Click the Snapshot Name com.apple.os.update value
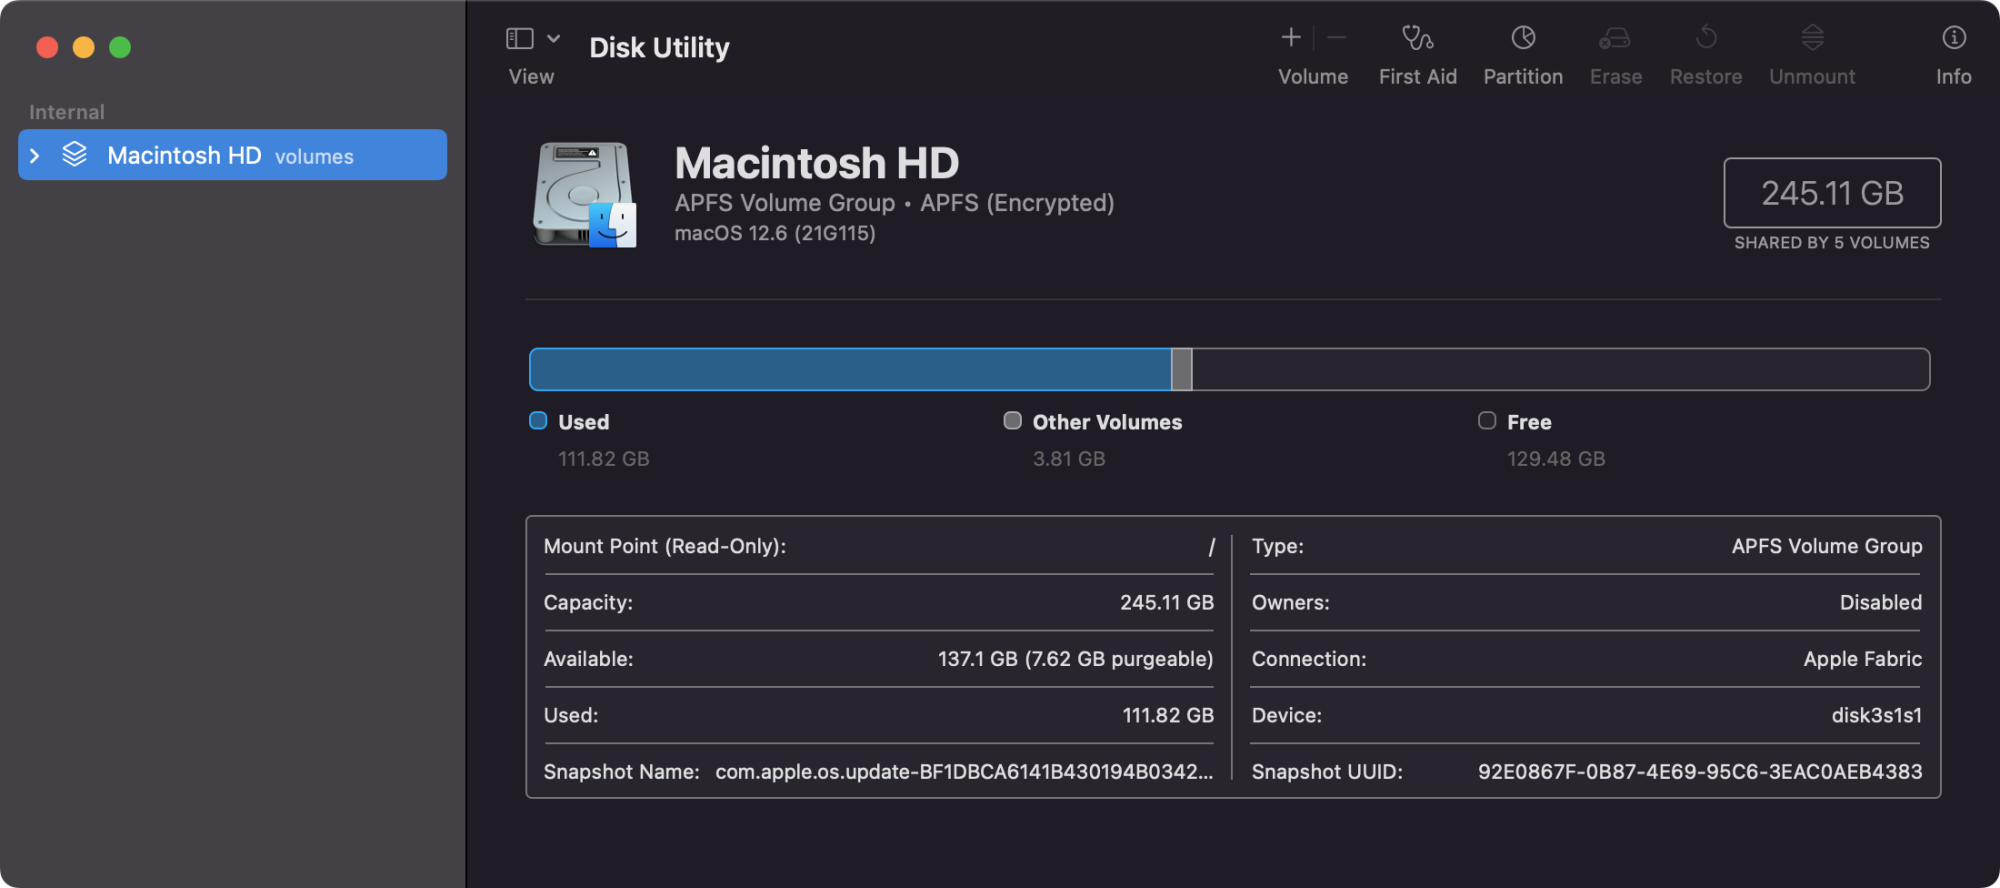Viewport: 2000px width, 888px height. coord(964,772)
